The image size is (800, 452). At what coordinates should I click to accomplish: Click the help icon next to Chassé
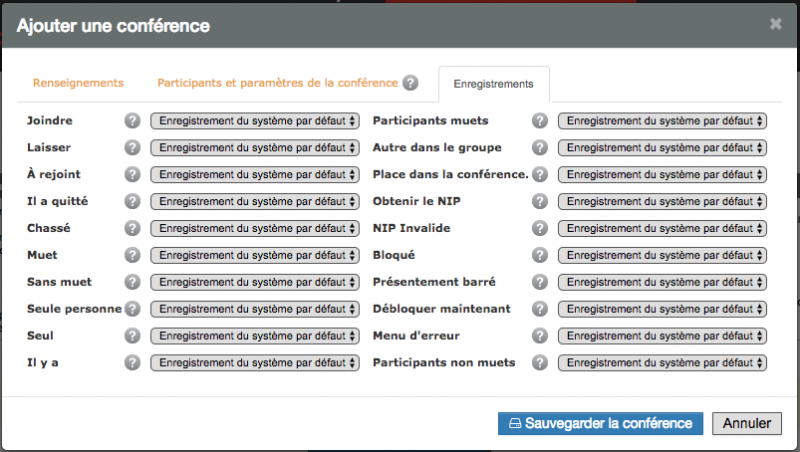(132, 228)
